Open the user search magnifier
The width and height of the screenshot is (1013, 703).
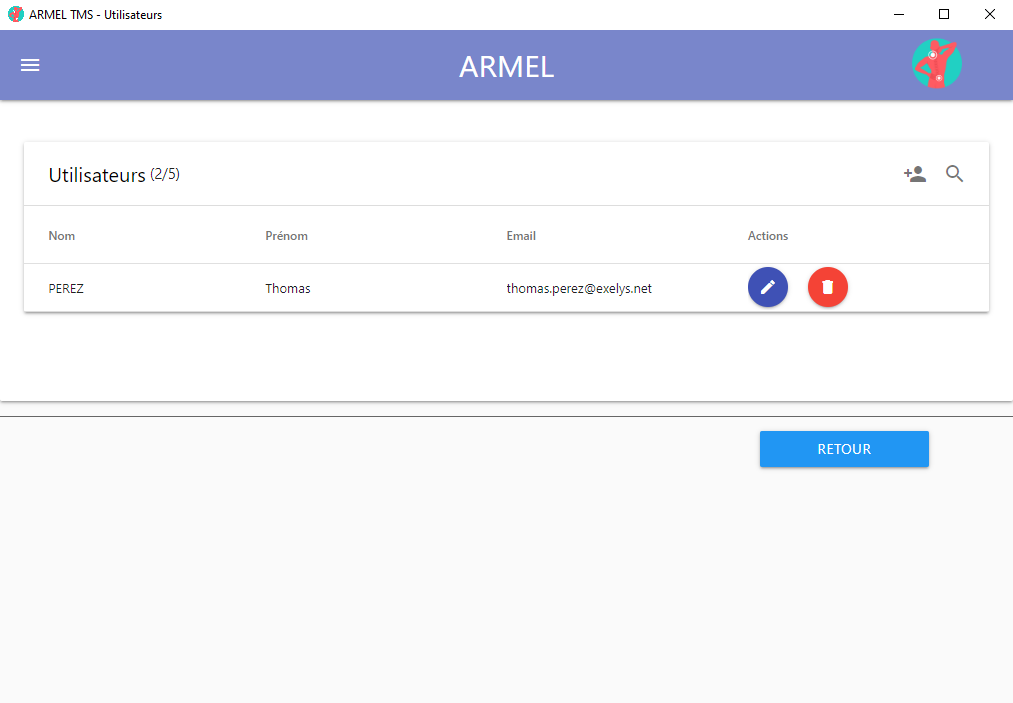coord(955,174)
